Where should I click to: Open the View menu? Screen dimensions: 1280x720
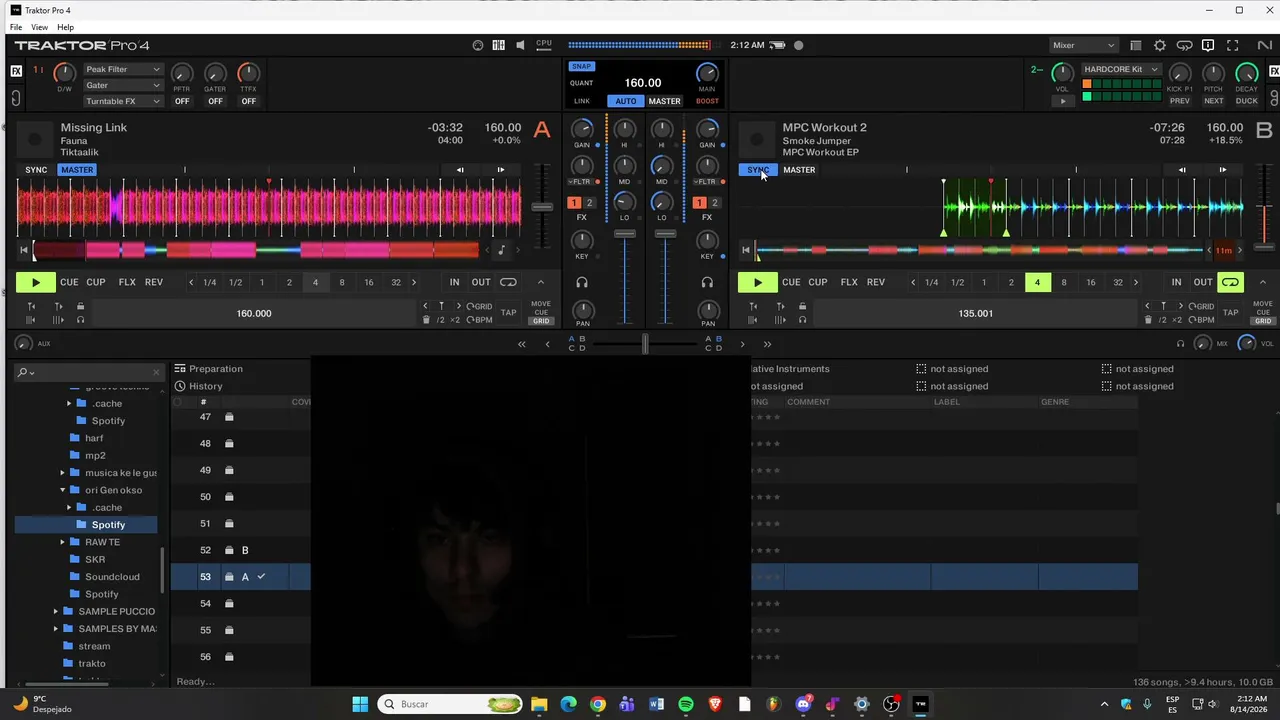point(39,27)
